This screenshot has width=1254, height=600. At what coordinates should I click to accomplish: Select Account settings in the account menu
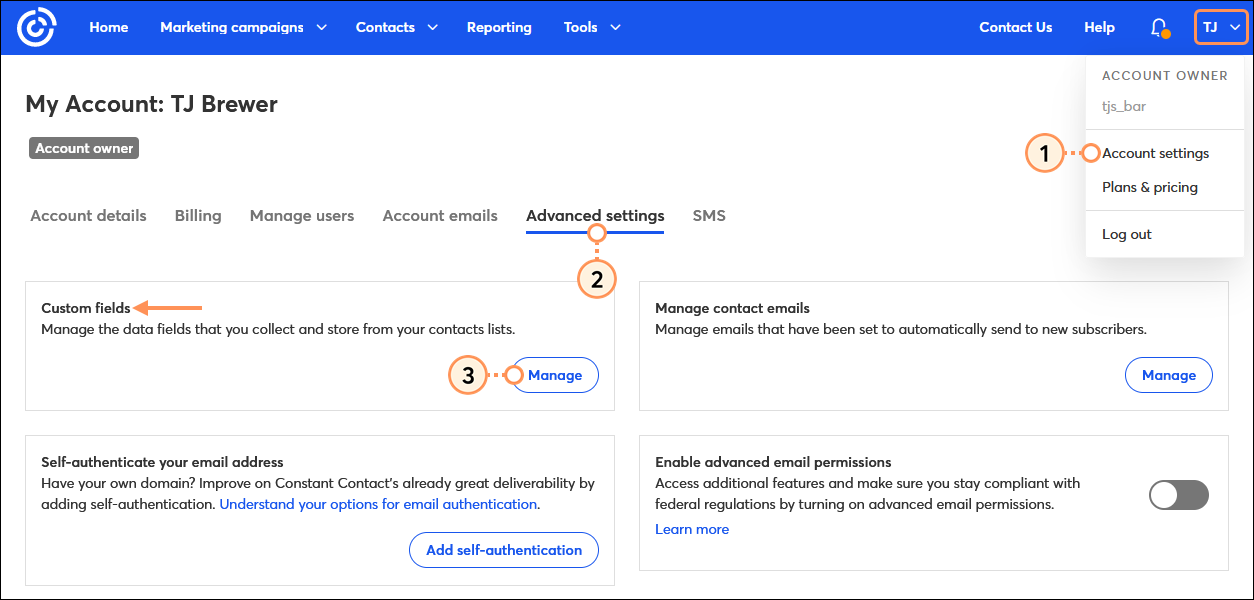[1155, 153]
